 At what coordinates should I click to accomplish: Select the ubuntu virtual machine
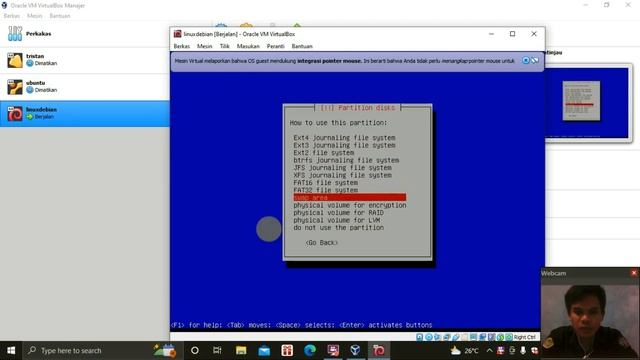pyautogui.click(x=84, y=87)
